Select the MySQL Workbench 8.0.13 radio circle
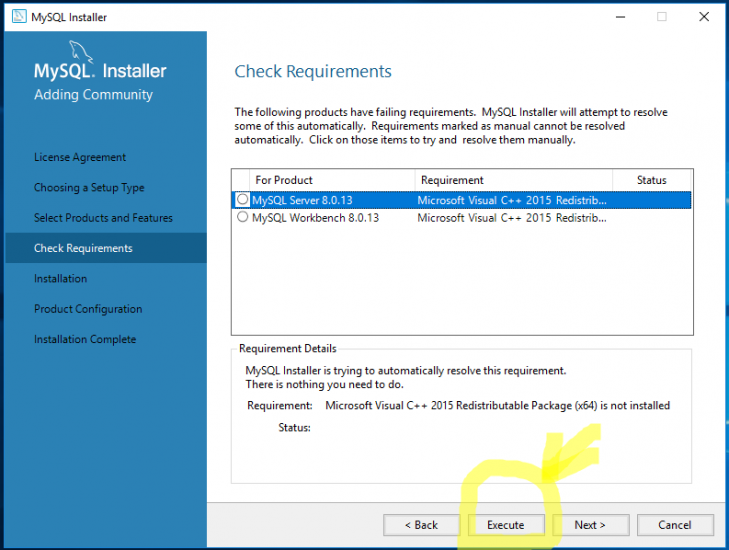This screenshot has height=550, width=729. pos(242,217)
